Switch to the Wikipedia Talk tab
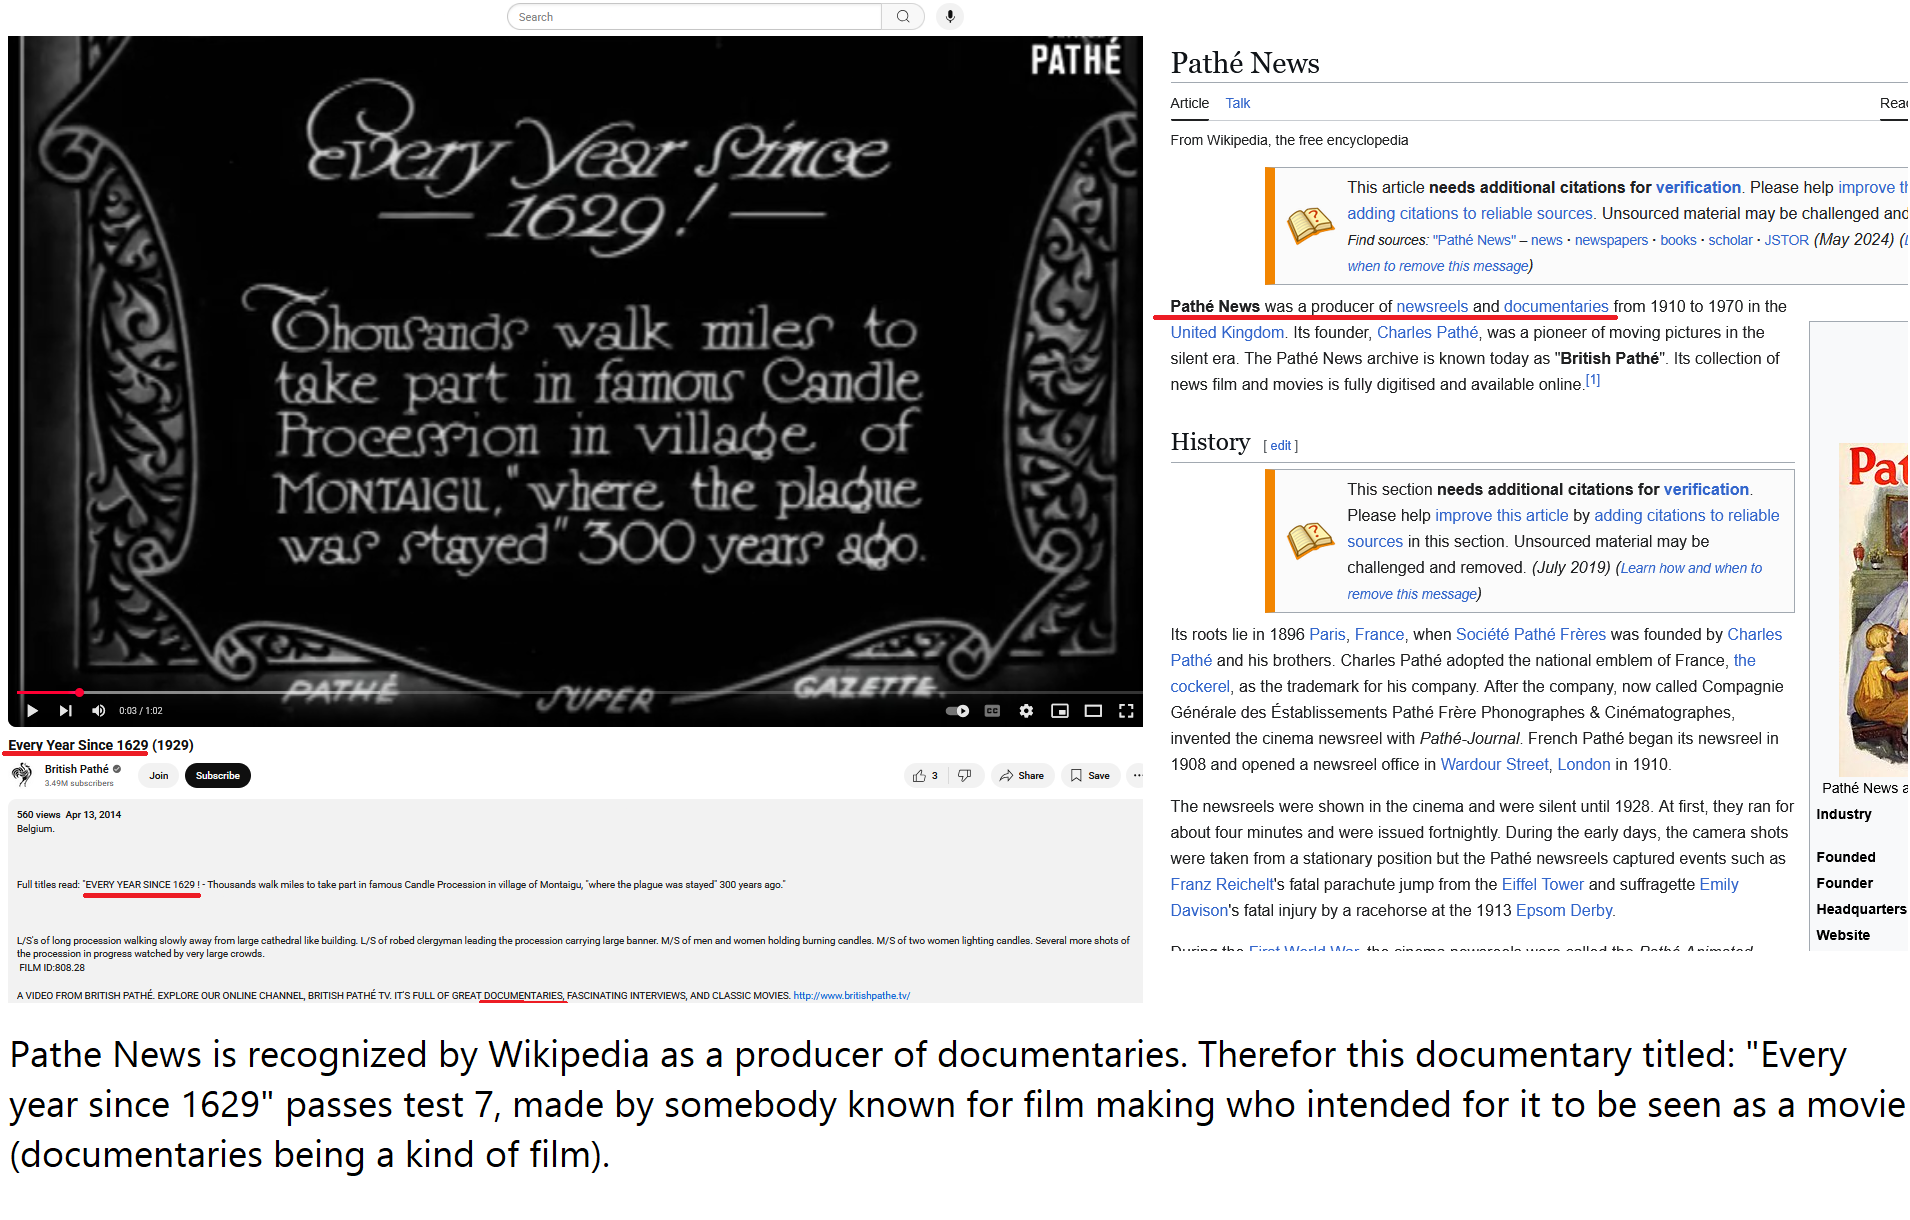 pos(1237,103)
